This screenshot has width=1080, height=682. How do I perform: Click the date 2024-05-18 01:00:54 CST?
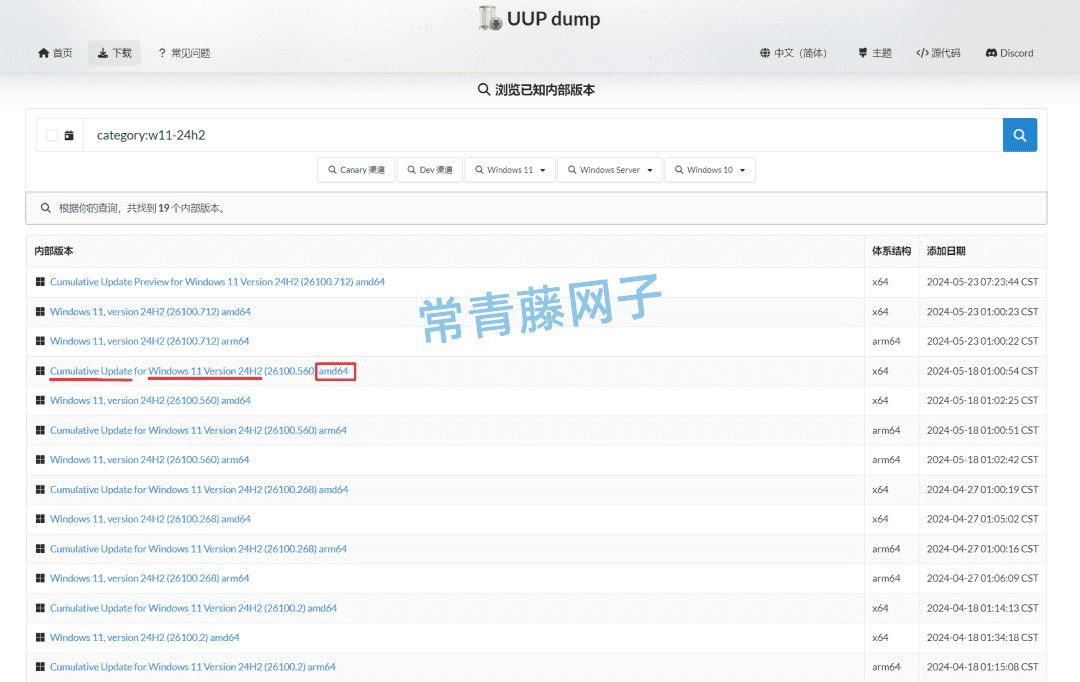982,371
